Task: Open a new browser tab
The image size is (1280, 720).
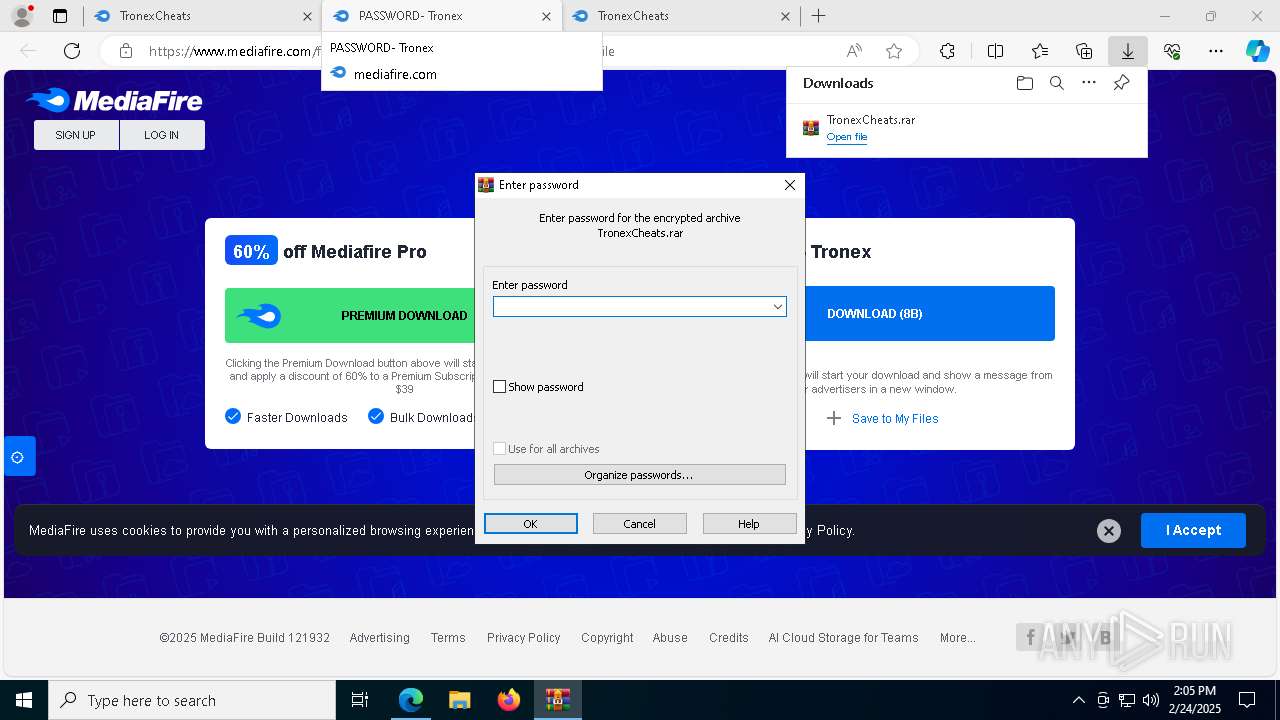Action: 818,16
